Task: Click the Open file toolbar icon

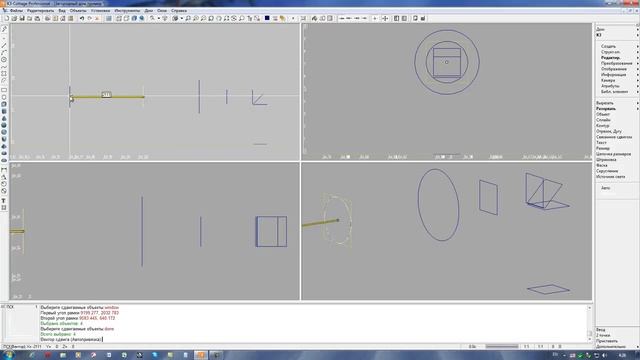Action: 14,18
